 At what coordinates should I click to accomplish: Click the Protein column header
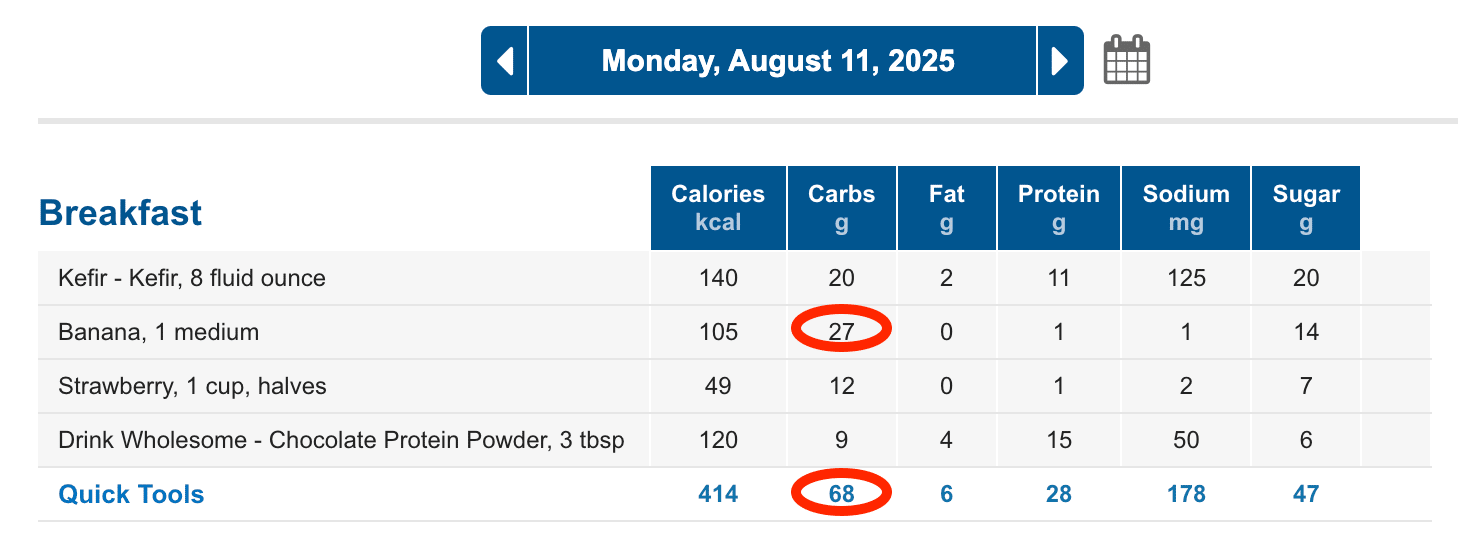click(x=1059, y=207)
